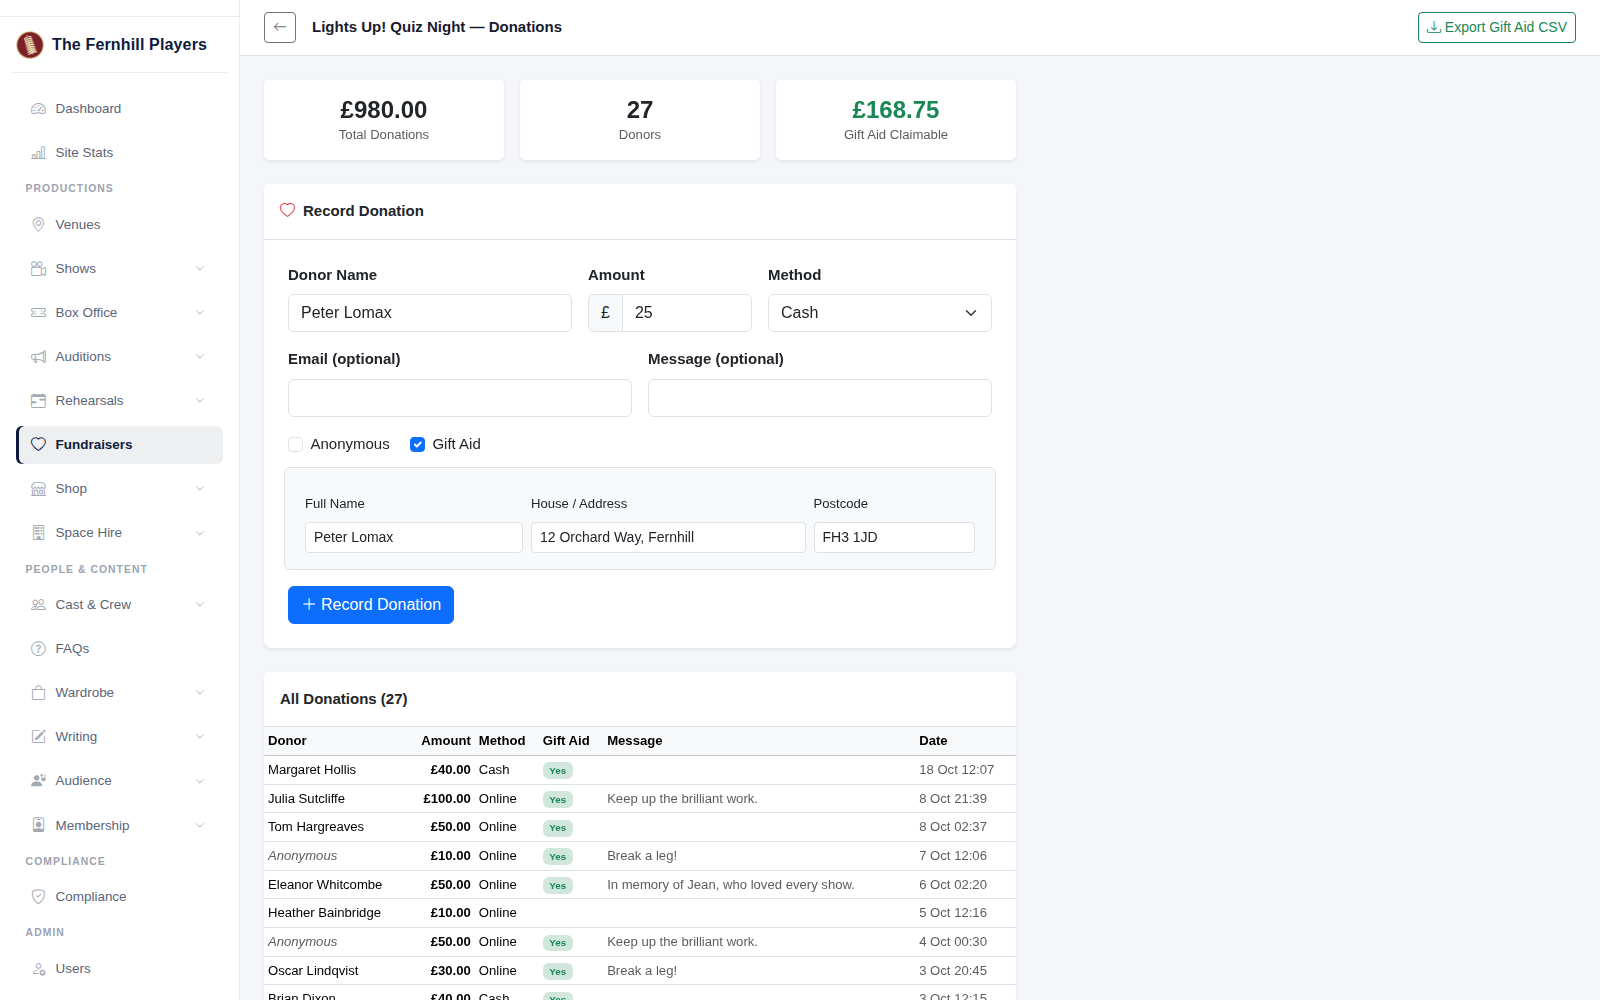This screenshot has width=1600, height=1000.
Task: Click the Space Hire building icon
Action: 38,533
